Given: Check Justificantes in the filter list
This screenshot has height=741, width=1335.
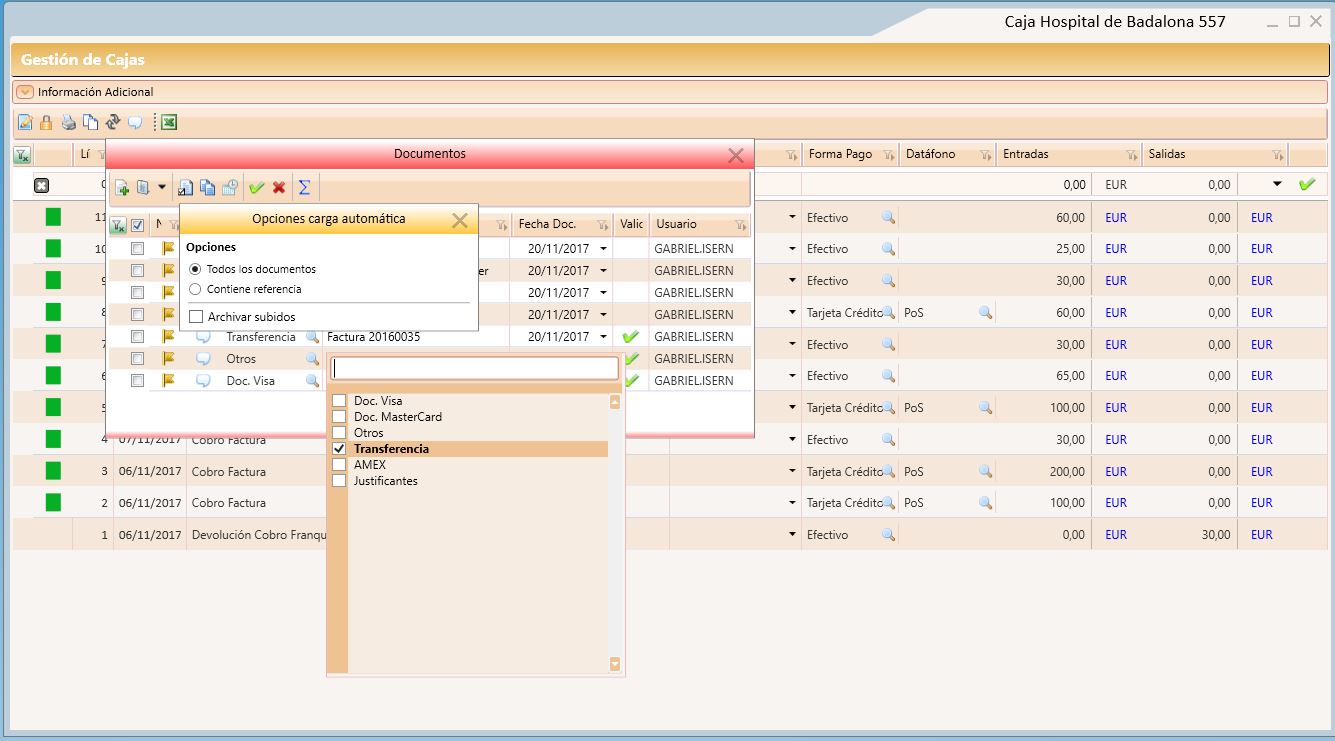Looking at the screenshot, I should 339,481.
